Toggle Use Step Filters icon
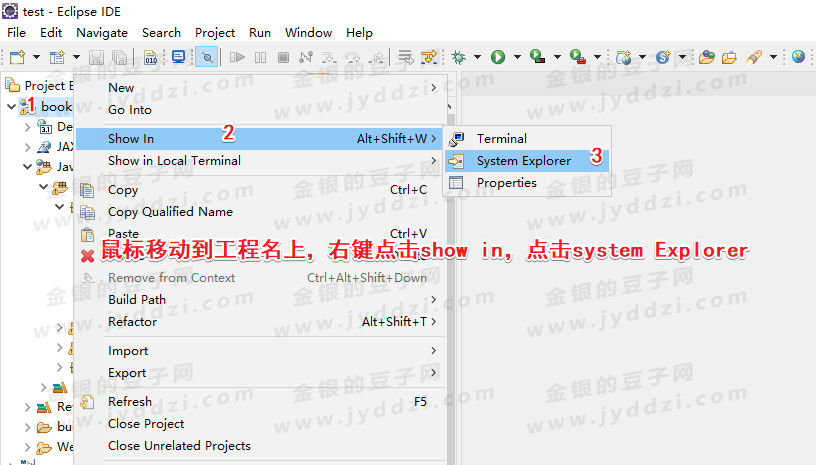Viewport: 816px width, 465px height. pyautogui.click(x=429, y=57)
